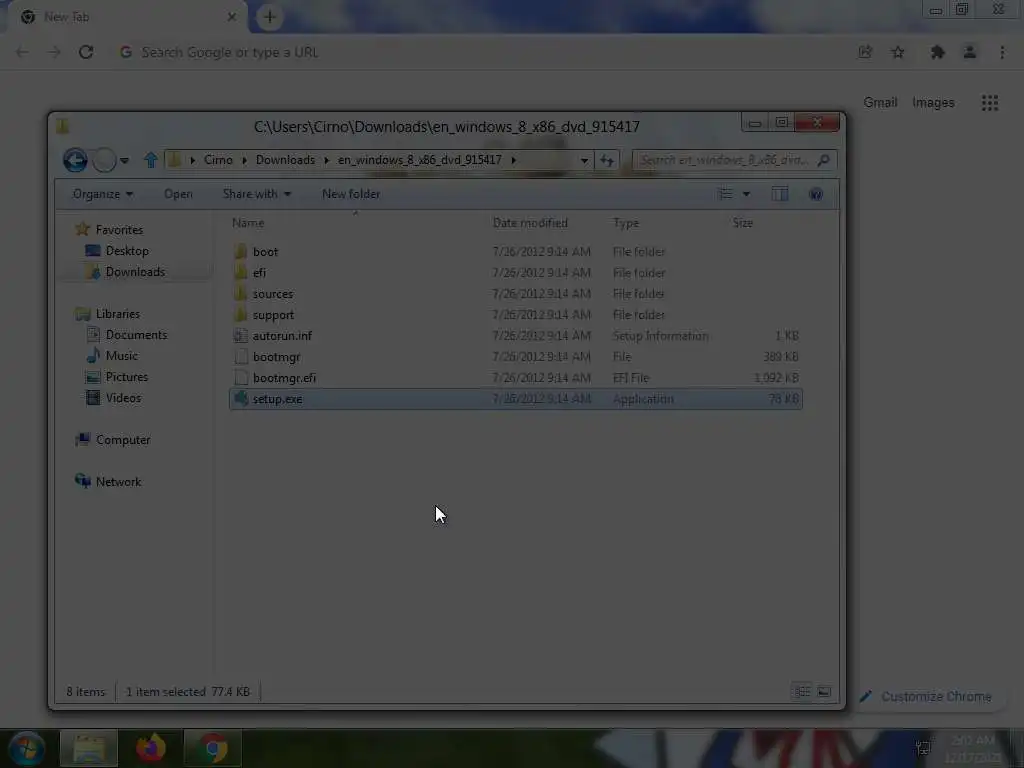Click Downloads in address breadcrumb
Screen dimensions: 1024x768
[x=285, y=160]
